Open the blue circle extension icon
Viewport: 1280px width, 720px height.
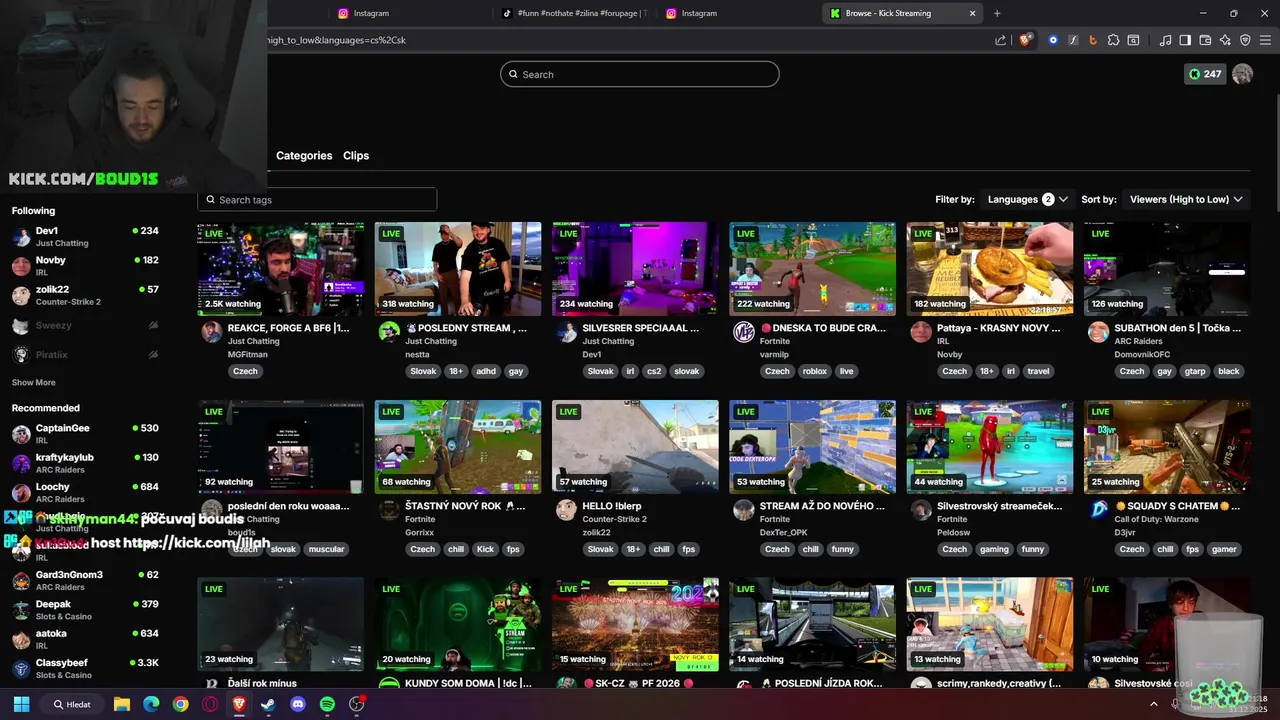[x=1053, y=40]
